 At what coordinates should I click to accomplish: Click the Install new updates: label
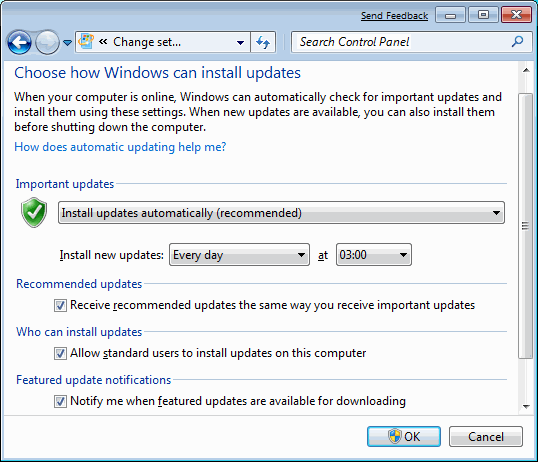coord(112,255)
